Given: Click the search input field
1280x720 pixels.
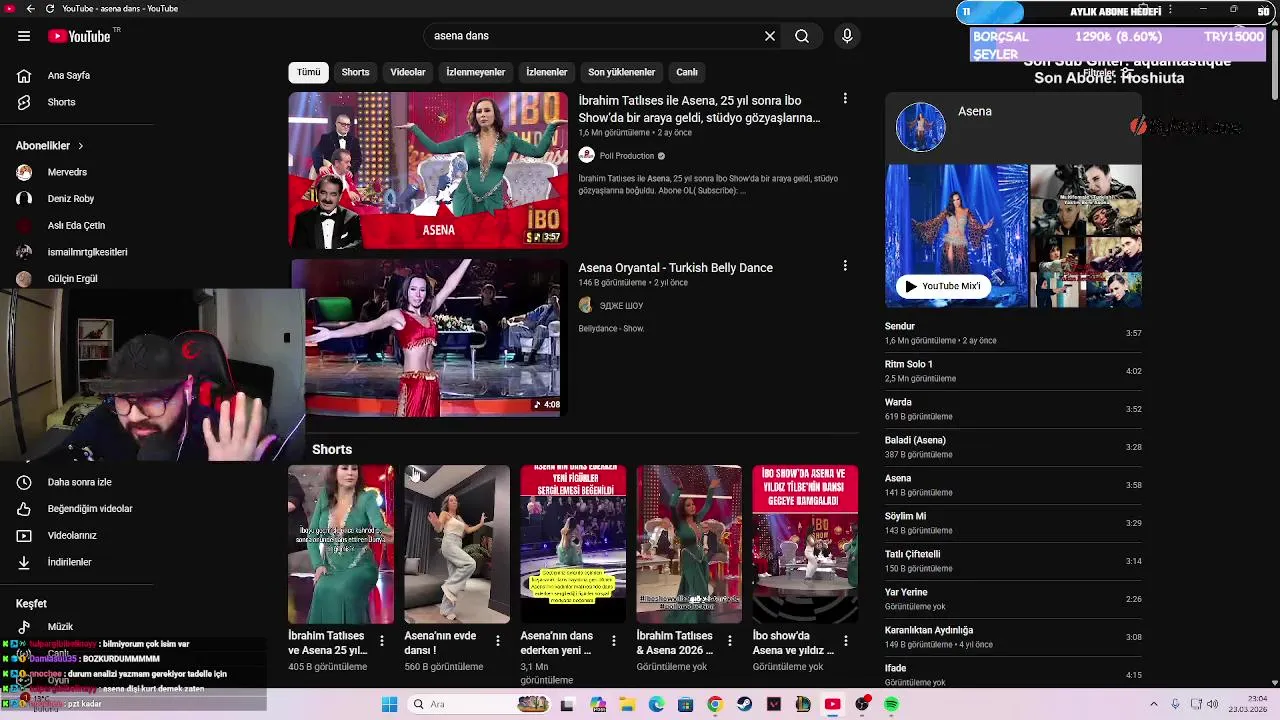Looking at the screenshot, I should pyautogui.click(x=595, y=36).
